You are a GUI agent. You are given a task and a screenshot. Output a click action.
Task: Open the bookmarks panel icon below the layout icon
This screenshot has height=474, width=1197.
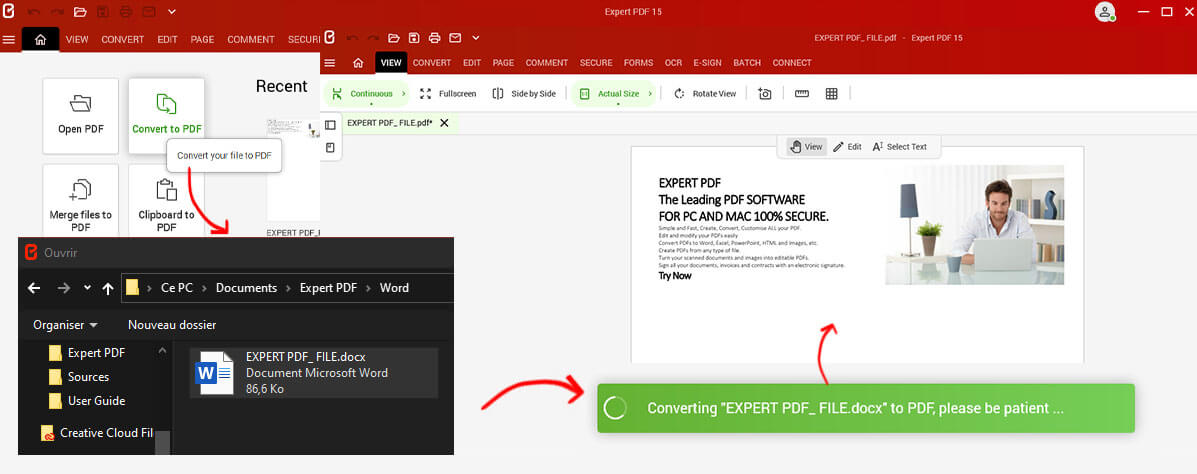click(331, 148)
